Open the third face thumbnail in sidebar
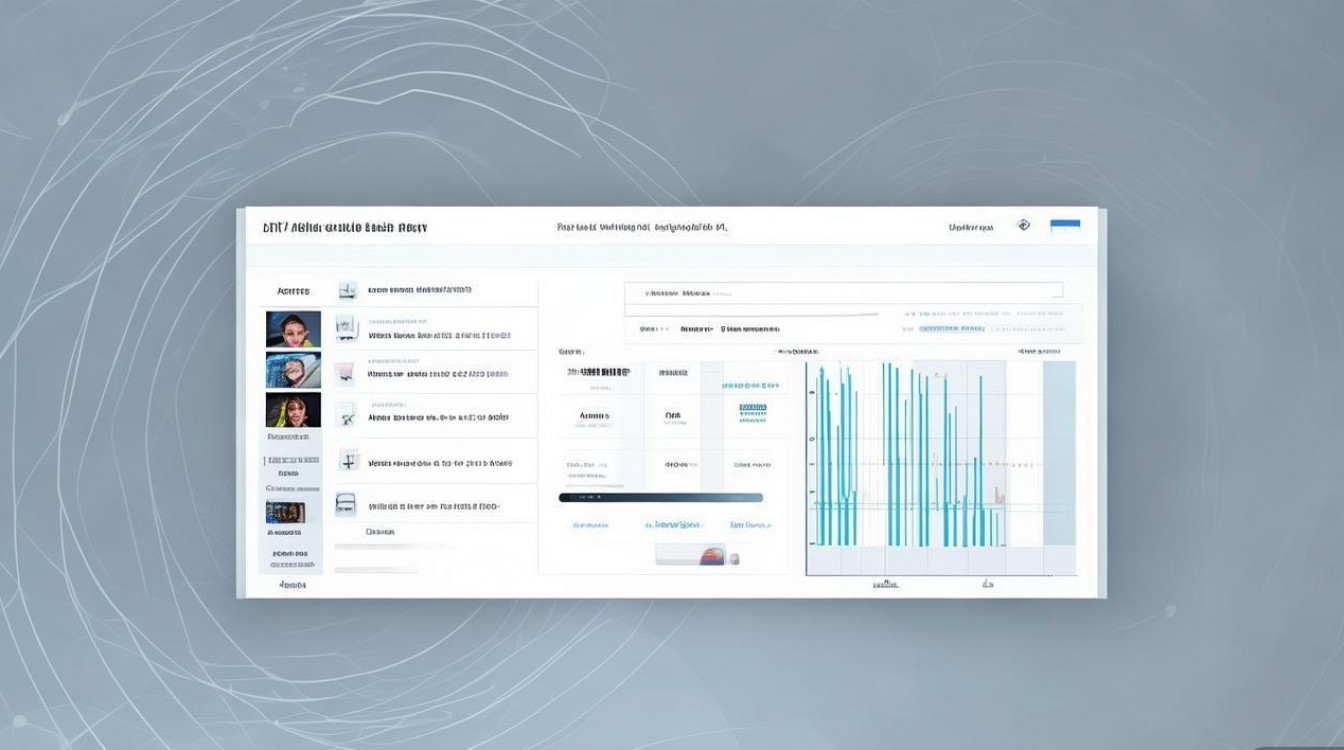This screenshot has height=750, width=1344. [x=293, y=410]
